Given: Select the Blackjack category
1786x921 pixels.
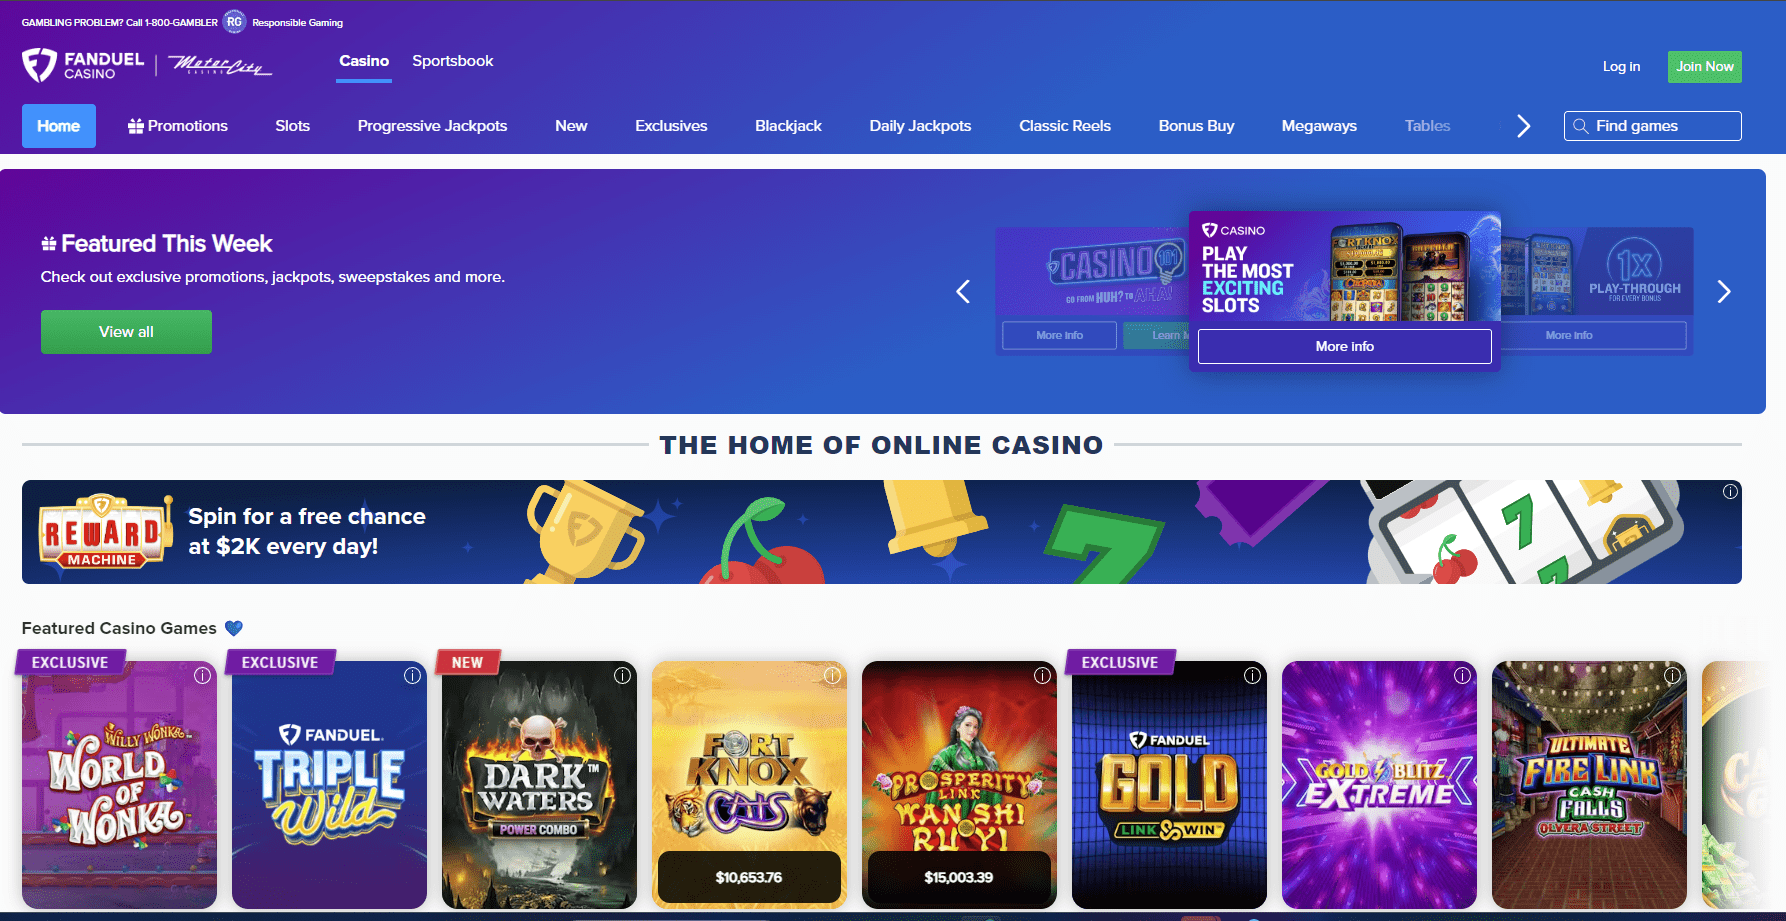Looking at the screenshot, I should (x=788, y=126).
